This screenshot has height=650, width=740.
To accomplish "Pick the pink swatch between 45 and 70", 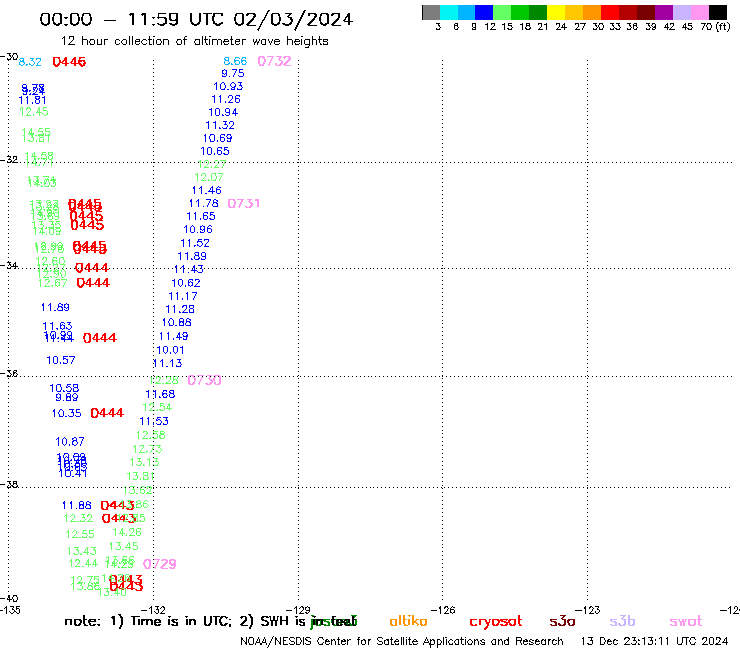I will [x=699, y=12].
